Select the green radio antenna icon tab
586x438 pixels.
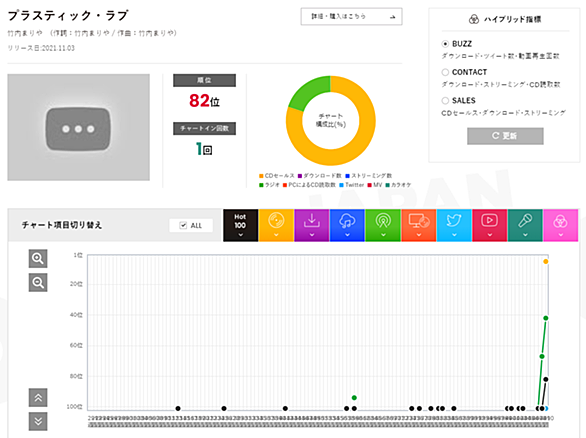click(x=383, y=225)
